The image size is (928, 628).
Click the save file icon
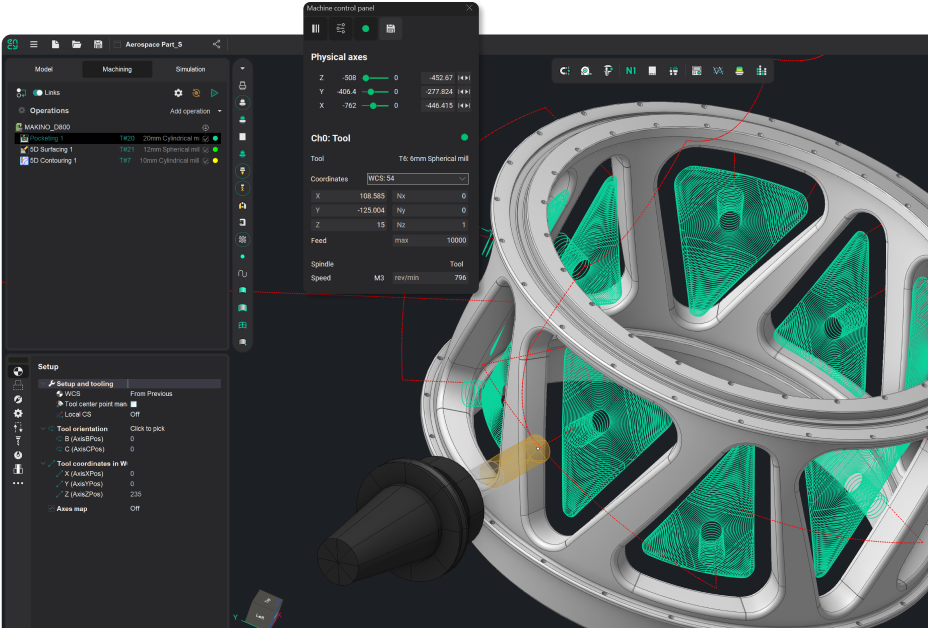click(97, 44)
